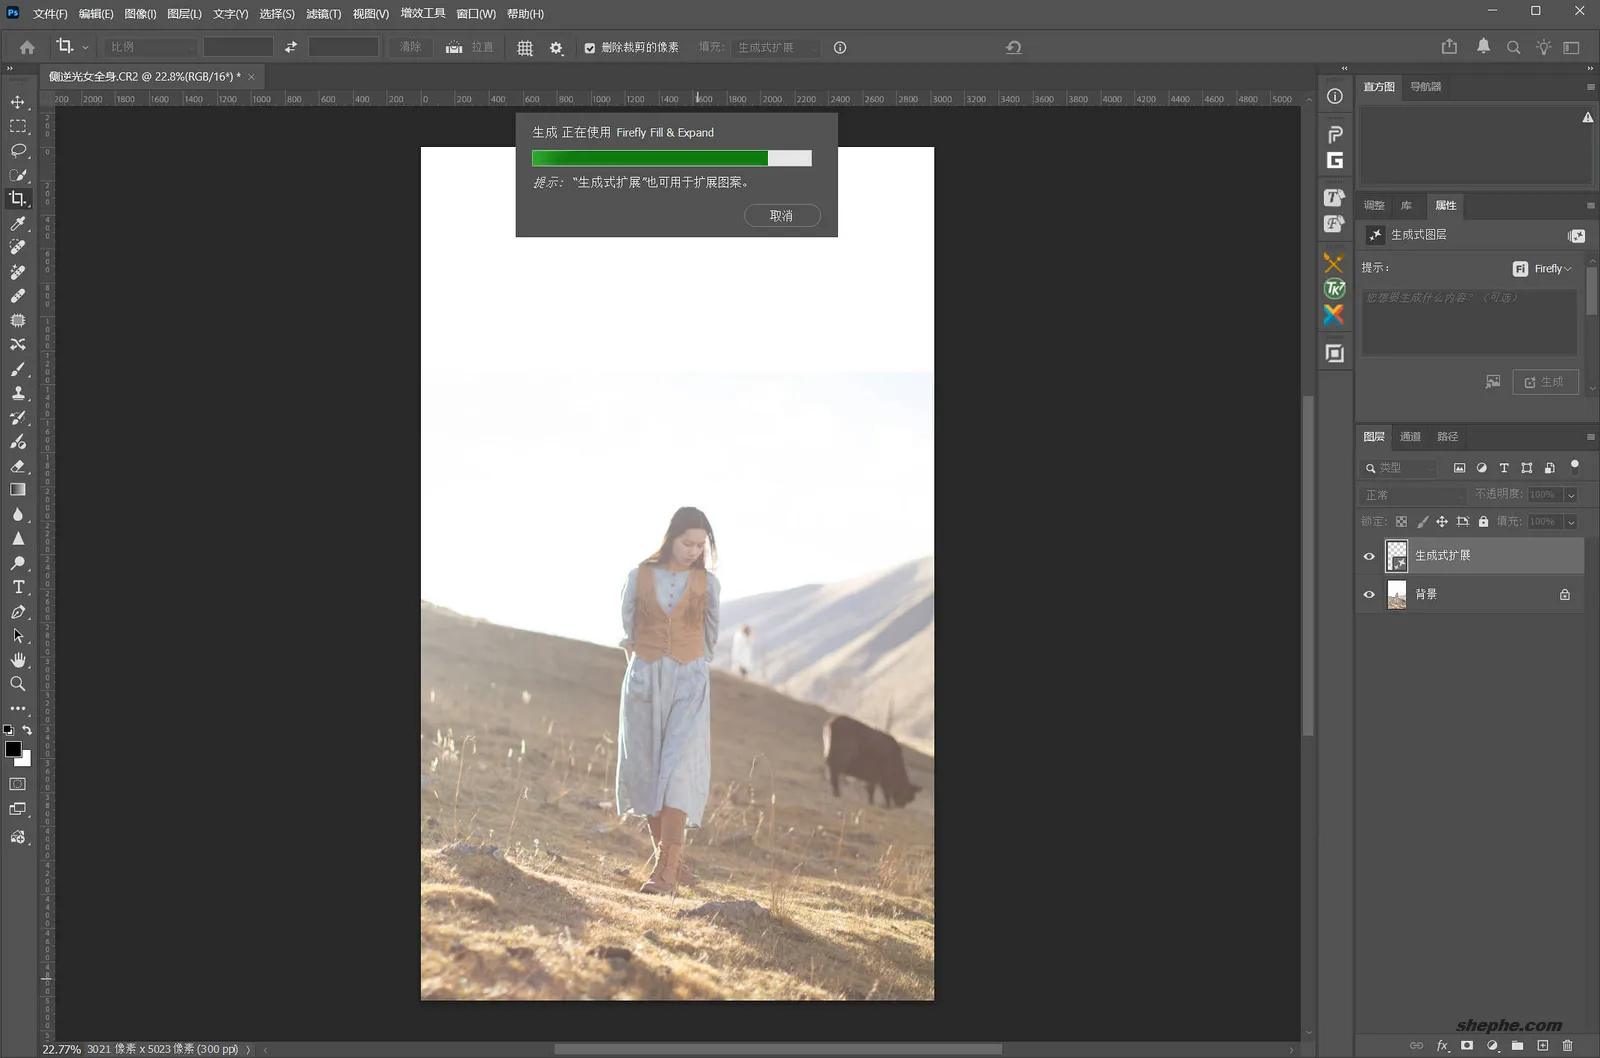Open the 填充 generative expand dropdown
The image size is (1600, 1058).
(x=777, y=47)
